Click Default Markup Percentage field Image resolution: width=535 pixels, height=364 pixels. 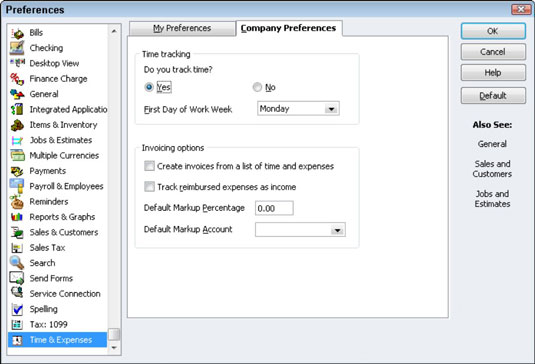[x=274, y=208]
